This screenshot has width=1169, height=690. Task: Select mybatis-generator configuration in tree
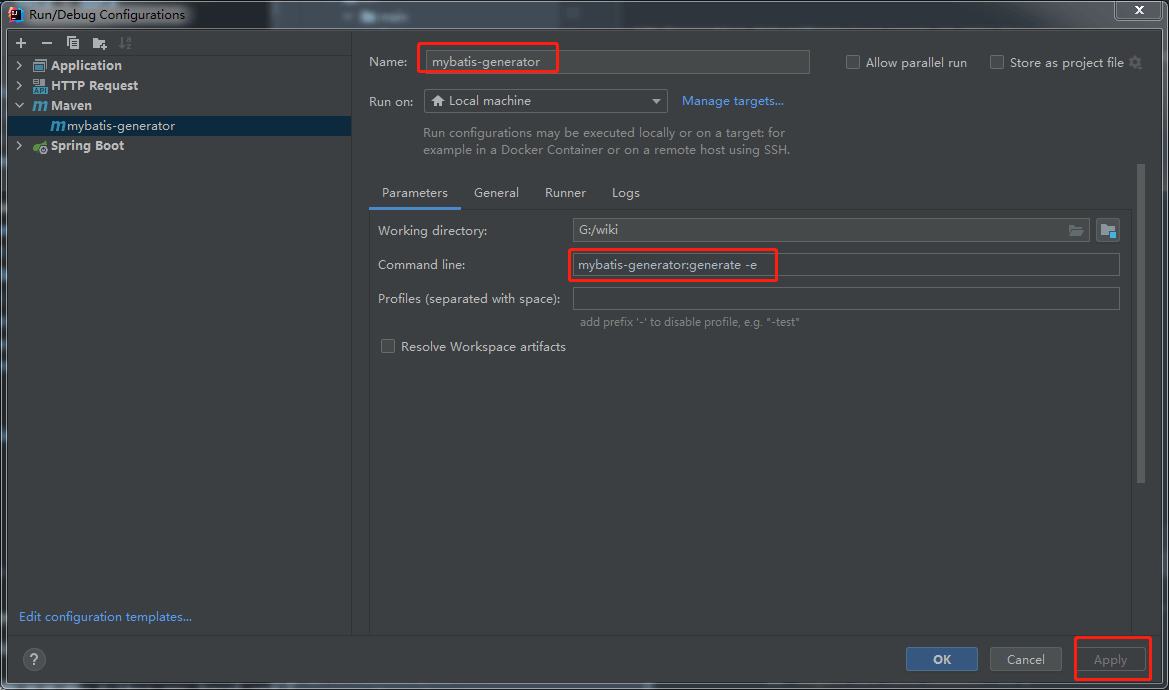[x=179, y=126]
